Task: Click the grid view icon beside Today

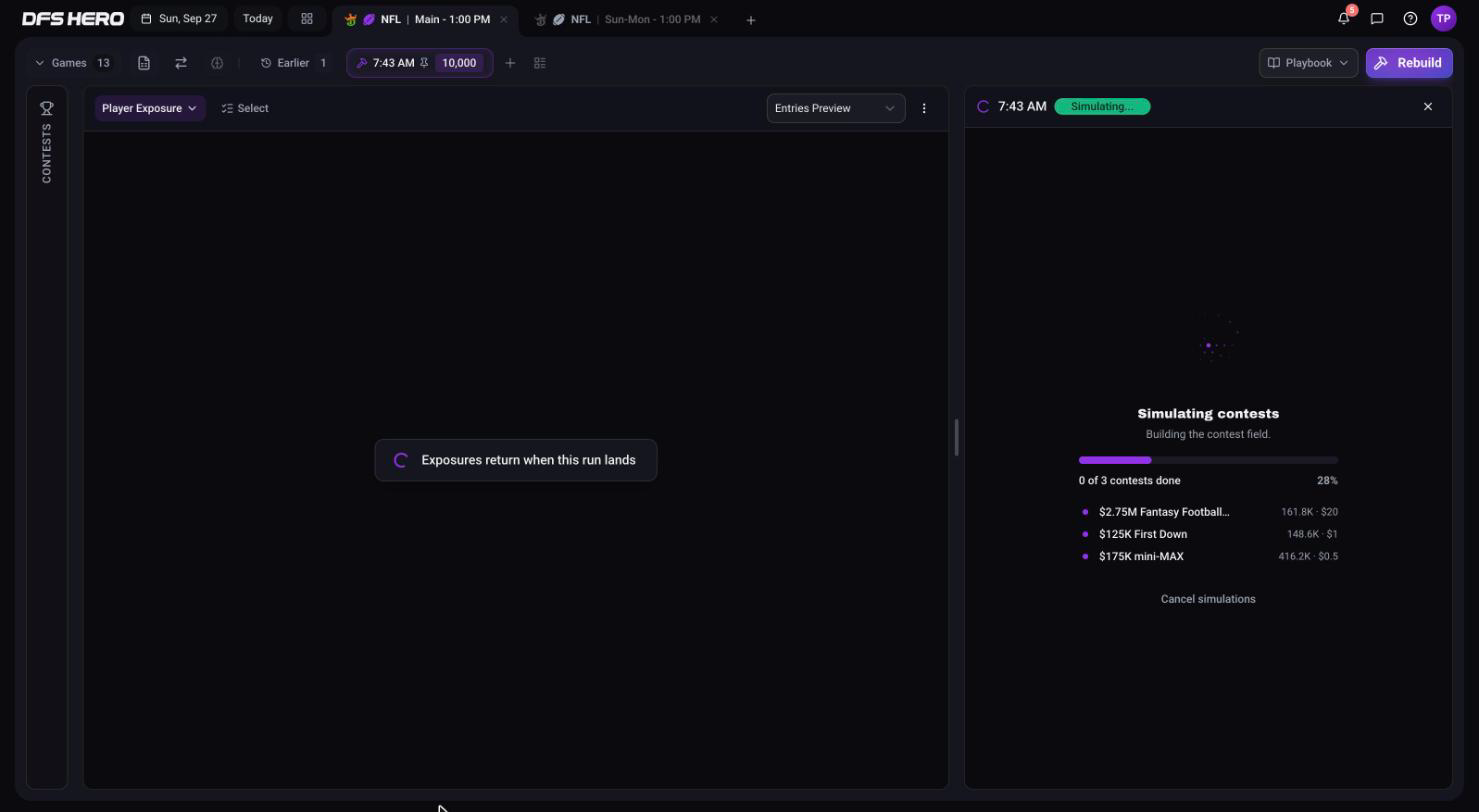Action: (307, 19)
